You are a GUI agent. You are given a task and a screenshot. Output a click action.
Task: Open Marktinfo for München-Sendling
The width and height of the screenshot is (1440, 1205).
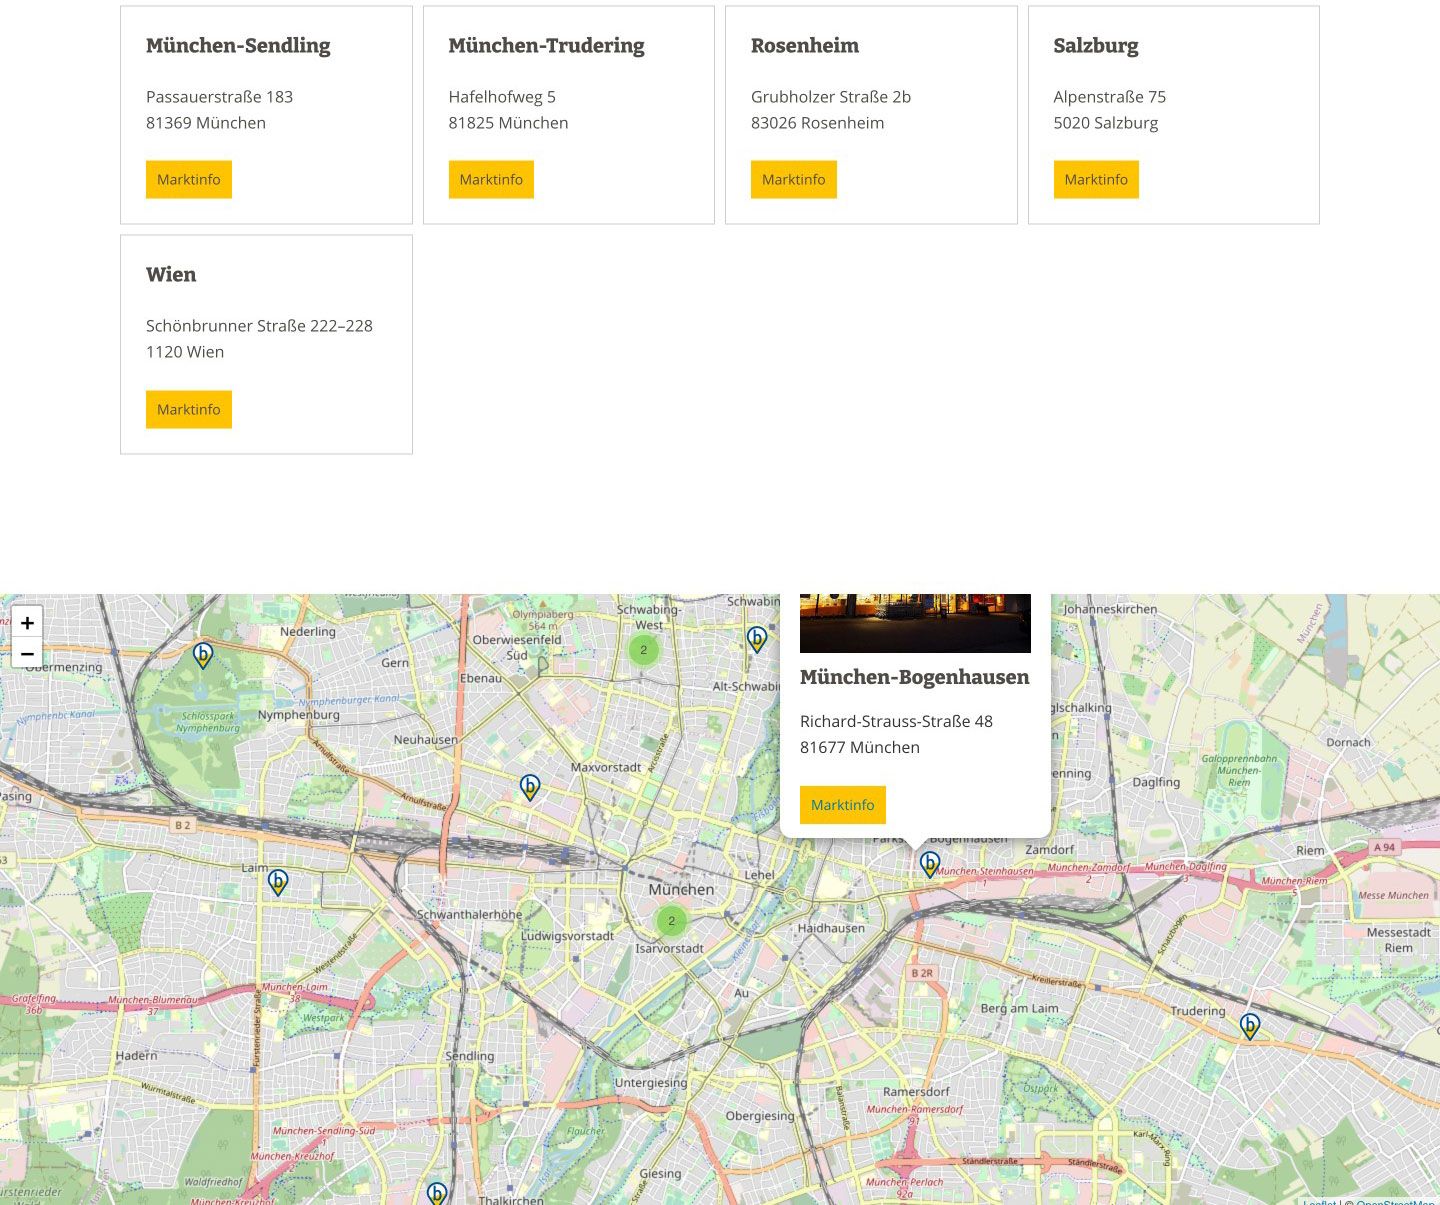pos(188,180)
